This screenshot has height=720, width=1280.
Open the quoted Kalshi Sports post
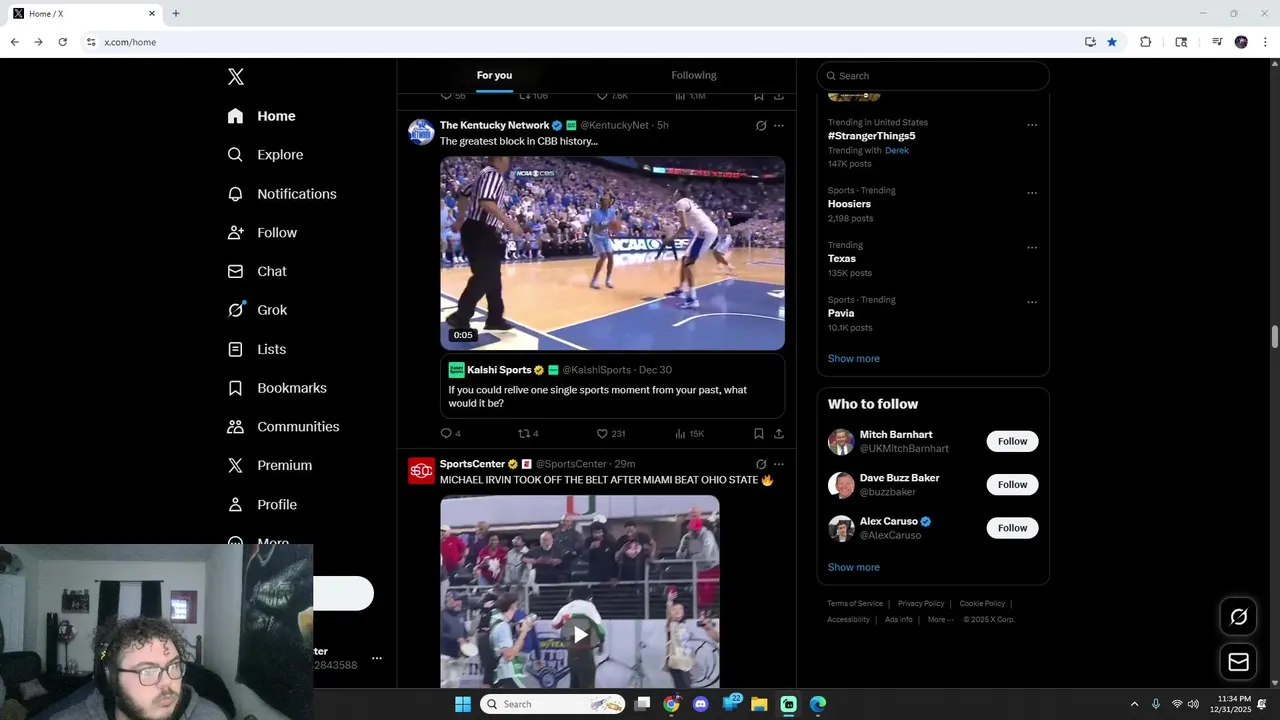tap(612, 386)
